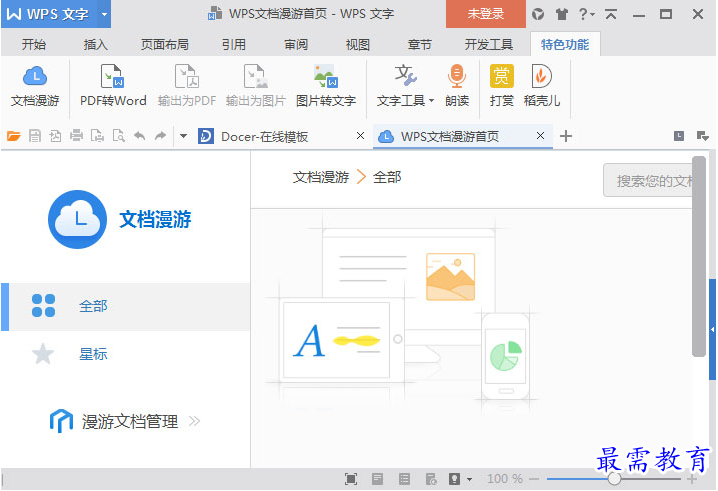The image size is (718, 491).
Task: Click the 文档漫游 breadcrumb link
Action: 321,177
